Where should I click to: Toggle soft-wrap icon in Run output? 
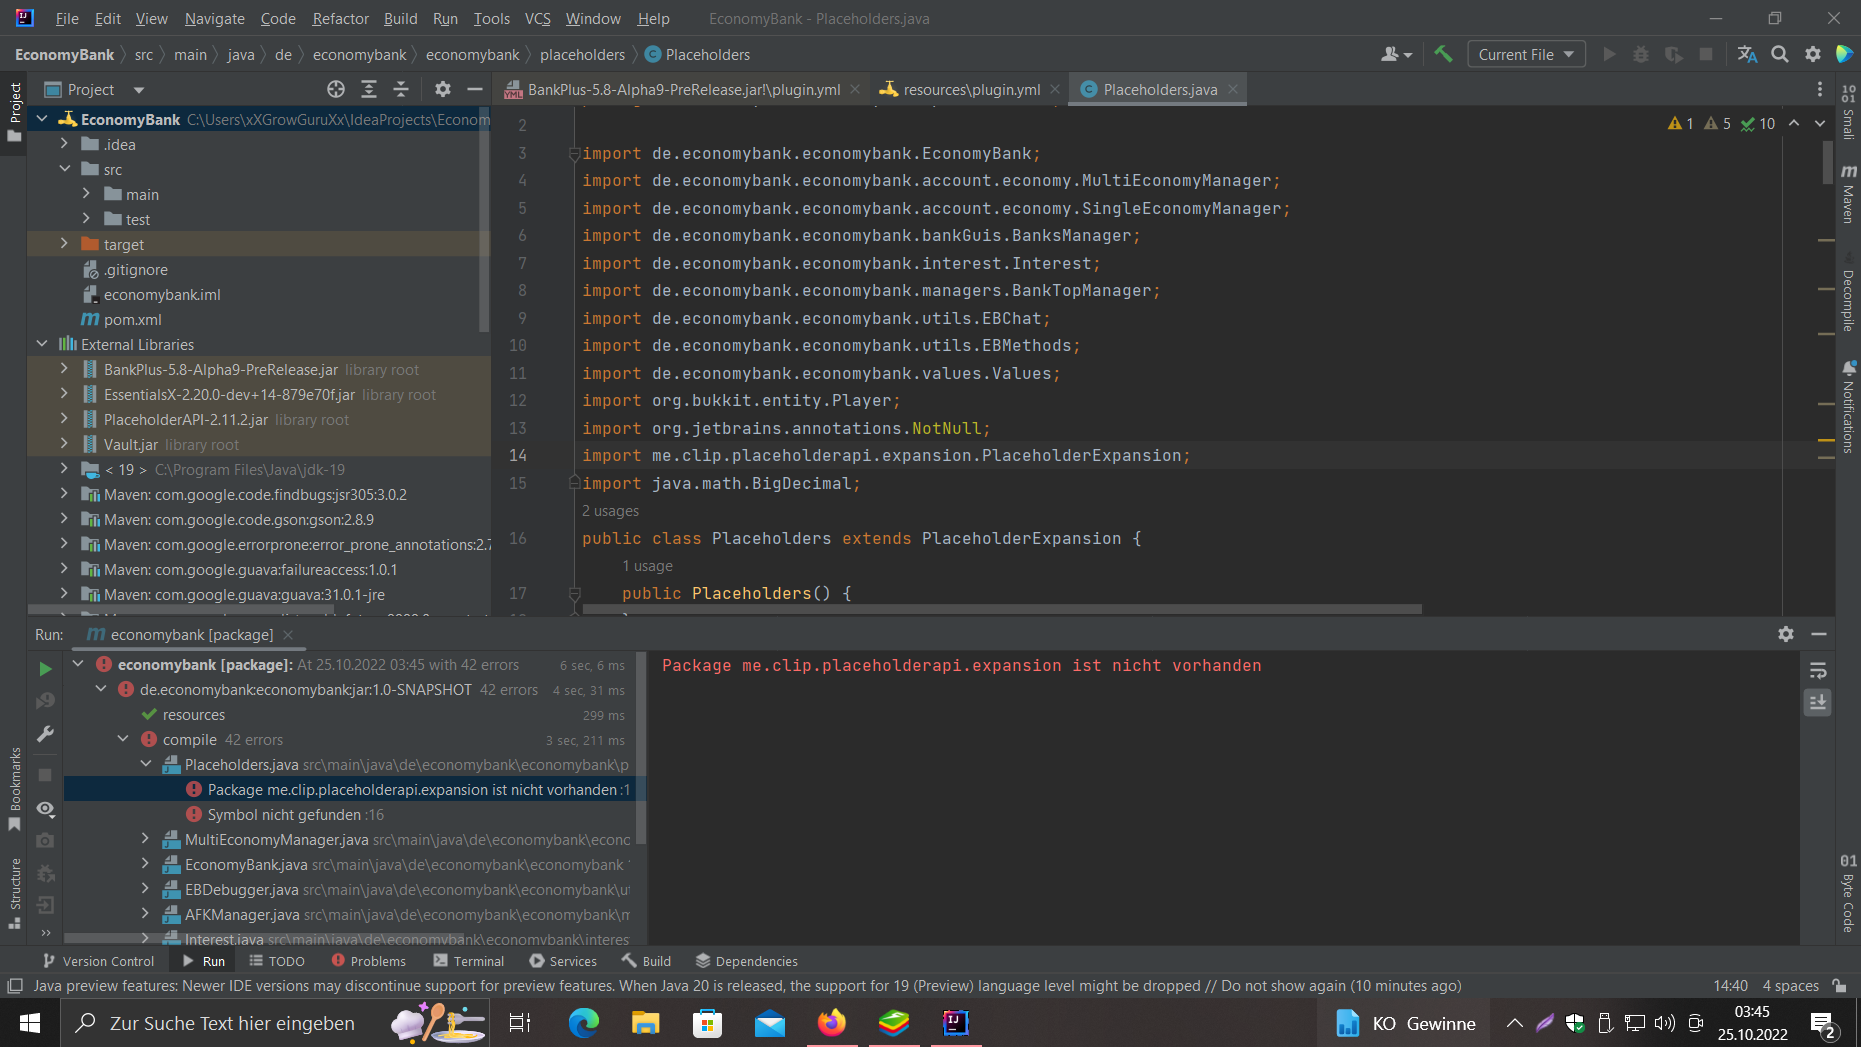[1818, 670]
